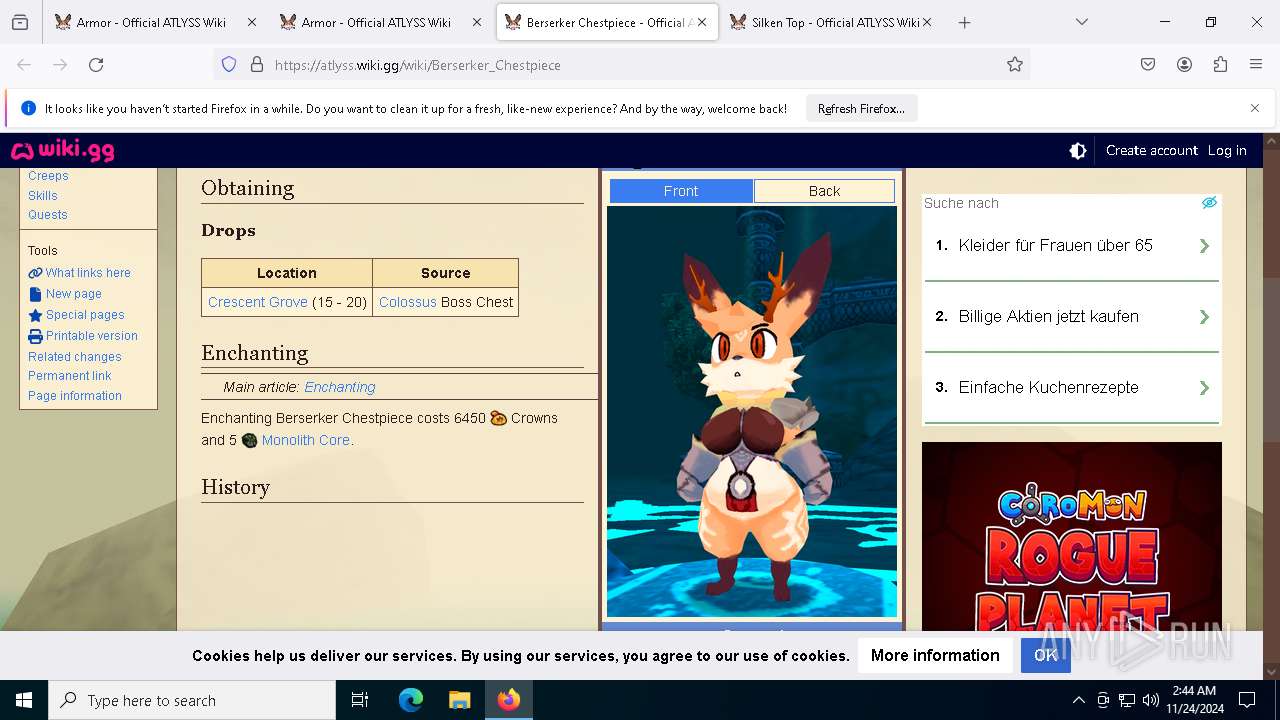Viewport: 1280px width, 720px height.
Task: Click More information about cookies
Action: (x=935, y=655)
